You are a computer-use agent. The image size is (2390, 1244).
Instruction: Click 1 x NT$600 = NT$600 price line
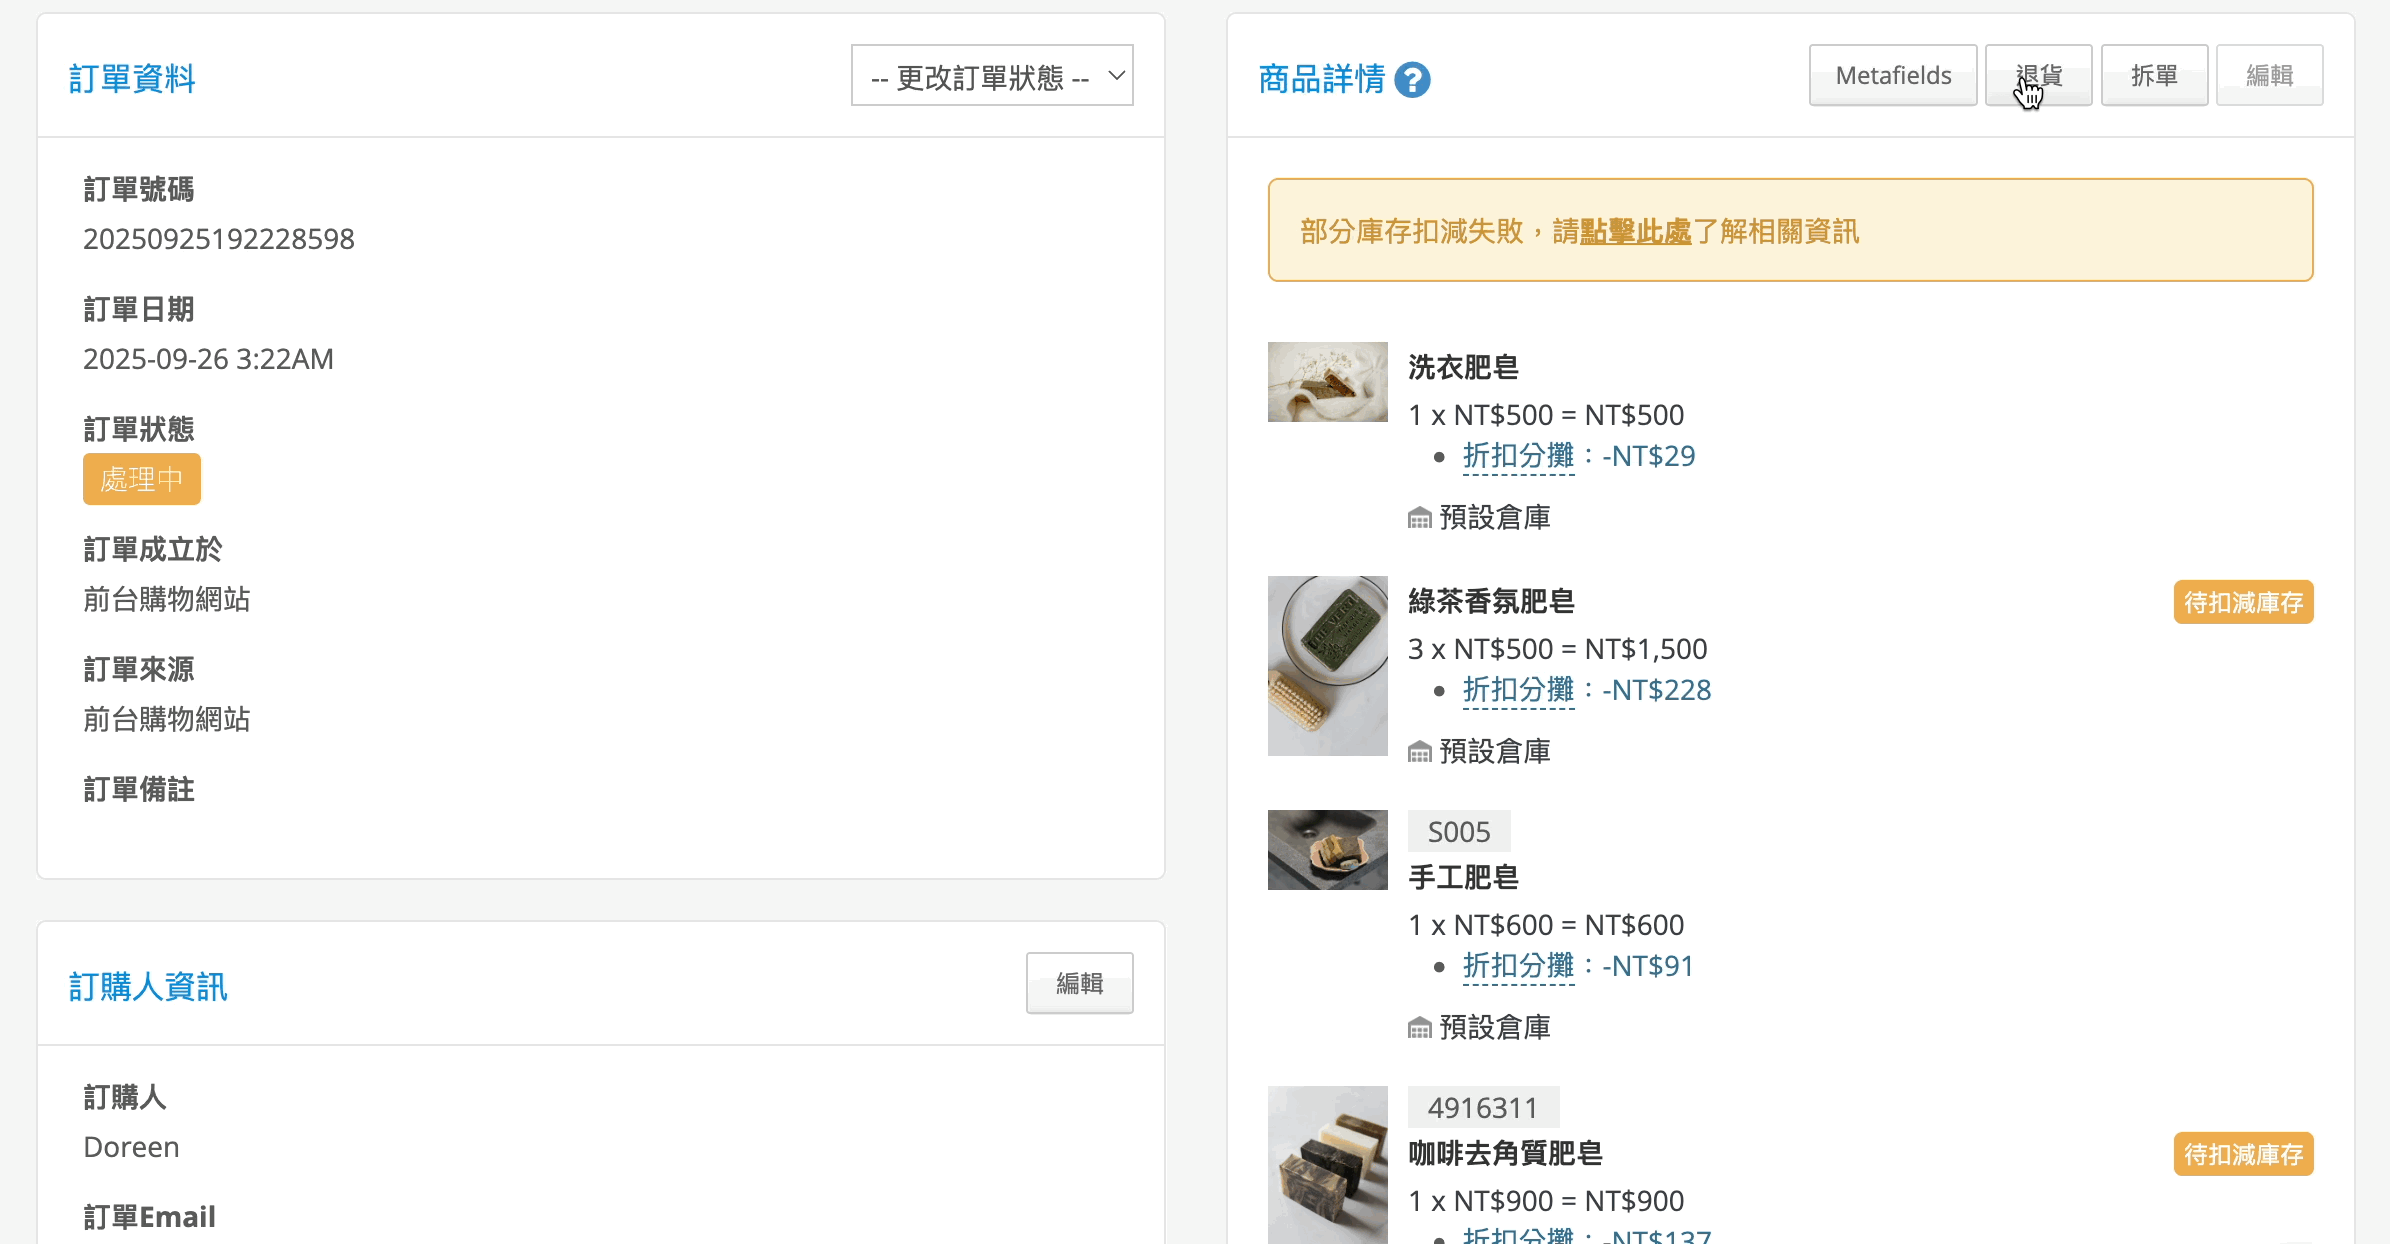pos(1546,925)
